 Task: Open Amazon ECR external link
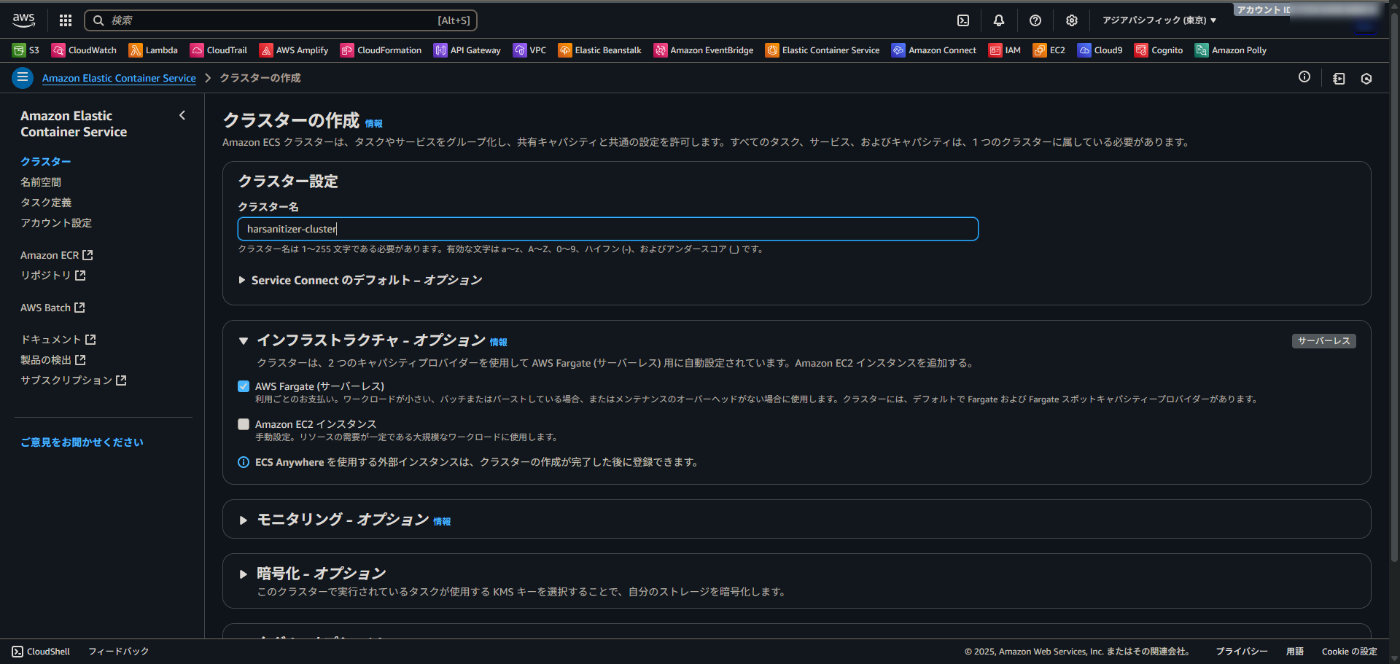pyautogui.click(x=56, y=255)
